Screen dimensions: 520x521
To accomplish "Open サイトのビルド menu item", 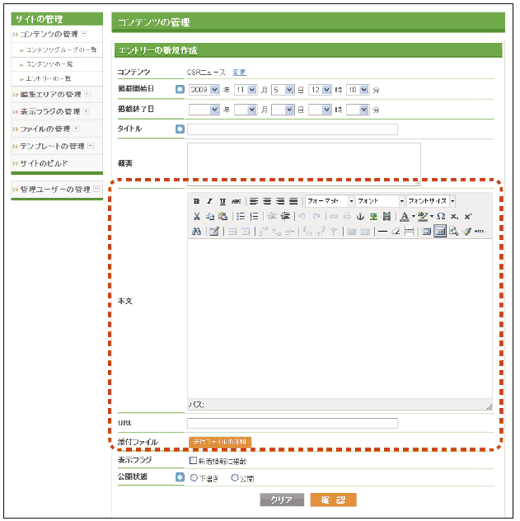I will [44, 163].
